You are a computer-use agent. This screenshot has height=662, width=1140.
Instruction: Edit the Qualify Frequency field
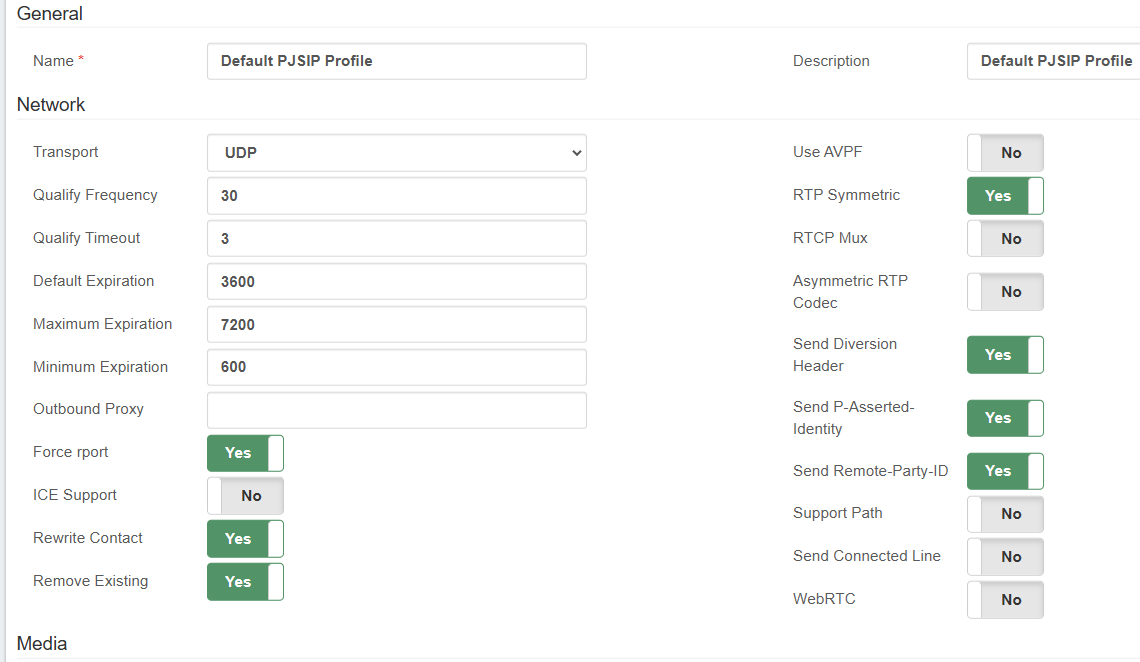pos(397,195)
